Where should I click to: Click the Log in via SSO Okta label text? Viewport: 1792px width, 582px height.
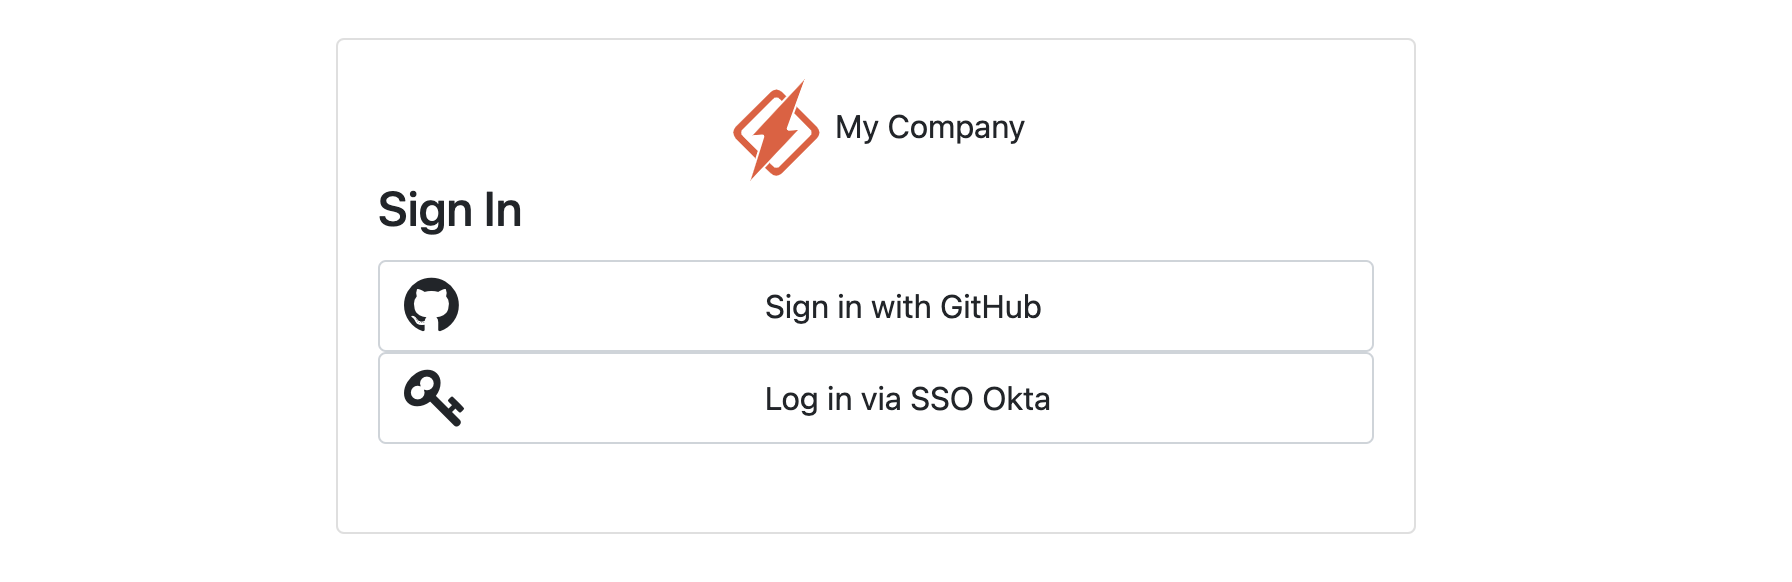tap(908, 399)
